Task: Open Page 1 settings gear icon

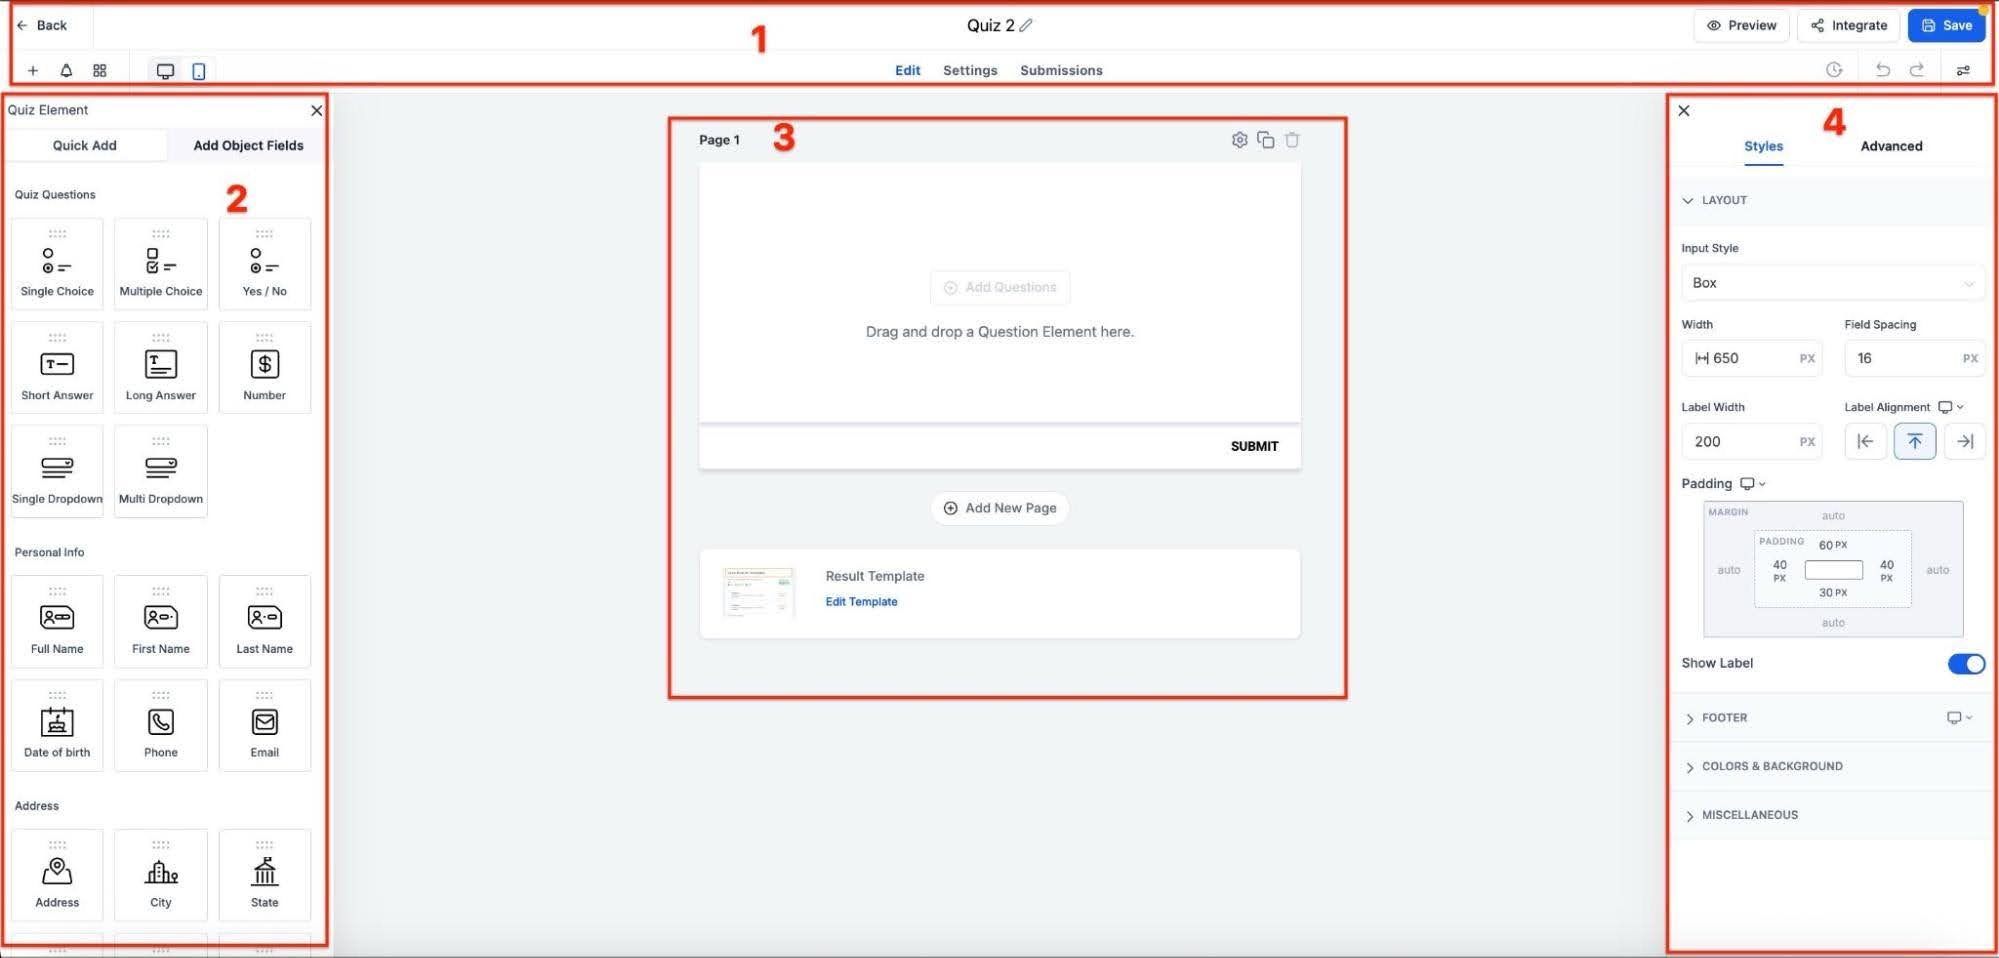Action: click(x=1239, y=139)
